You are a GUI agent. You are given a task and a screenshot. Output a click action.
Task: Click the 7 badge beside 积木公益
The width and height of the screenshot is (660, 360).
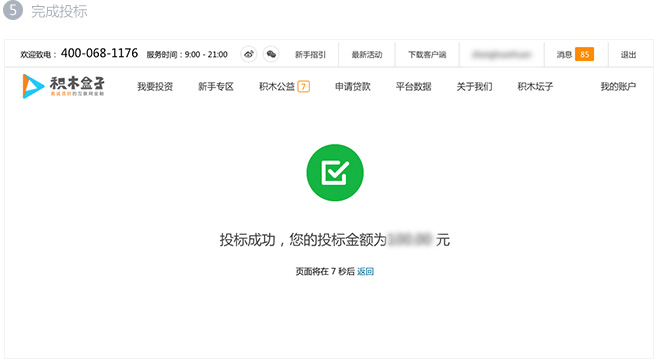303,86
